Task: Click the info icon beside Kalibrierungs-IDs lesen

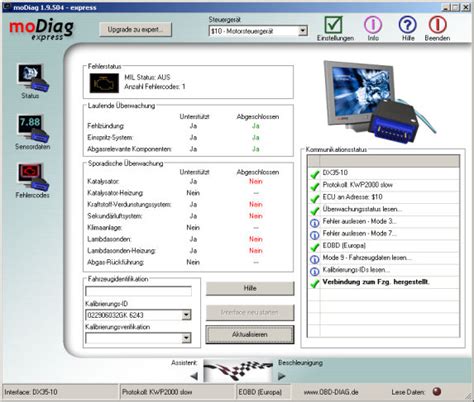Action: pyautogui.click(x=315, y=271)
